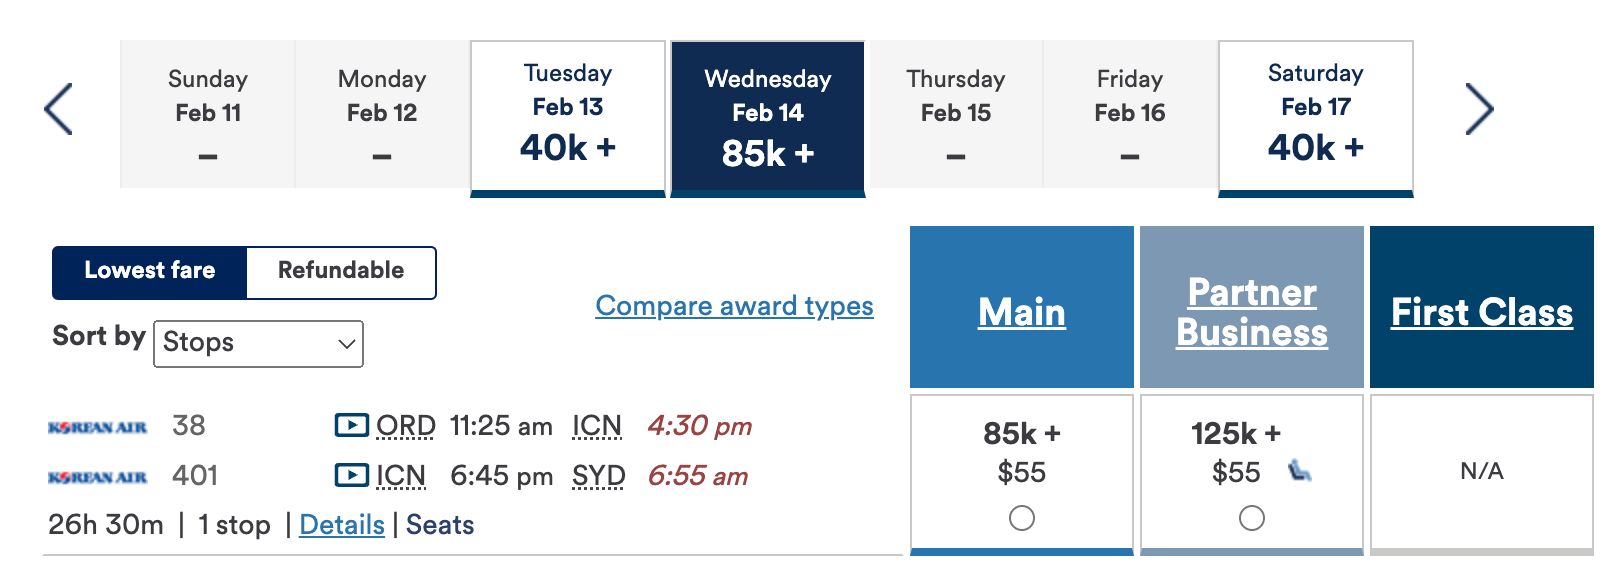This screenshot has height=576, width=1618.
Task: Click the Korean Air logo for flight 38
Action: click(x=97, y=426)
